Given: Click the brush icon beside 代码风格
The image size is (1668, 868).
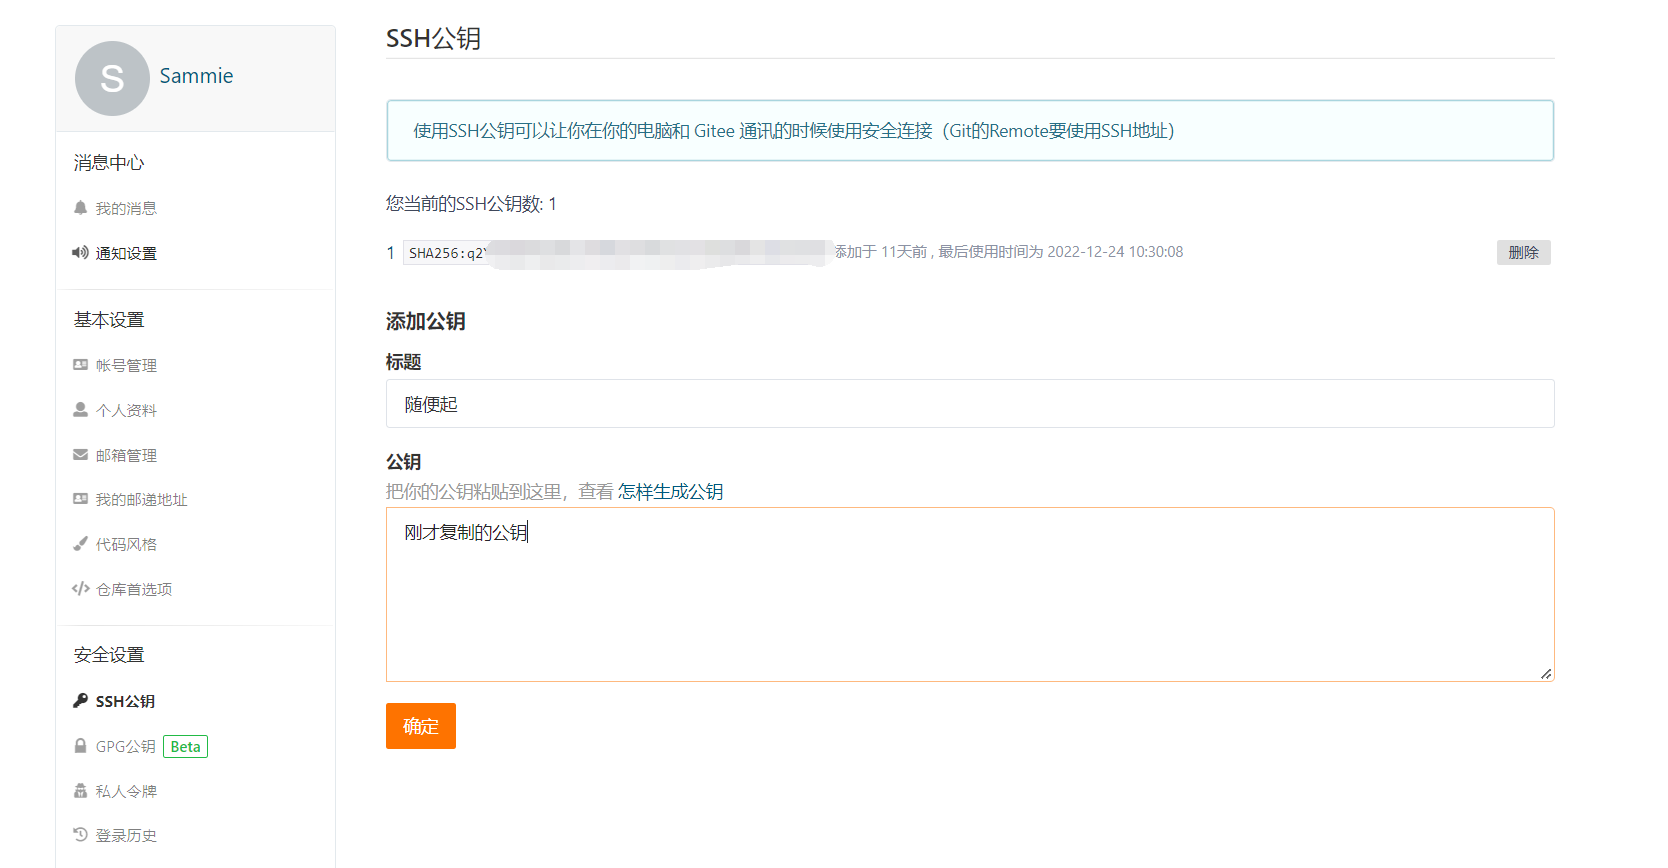Looking at the screenshot, I should tap(80, 544).
